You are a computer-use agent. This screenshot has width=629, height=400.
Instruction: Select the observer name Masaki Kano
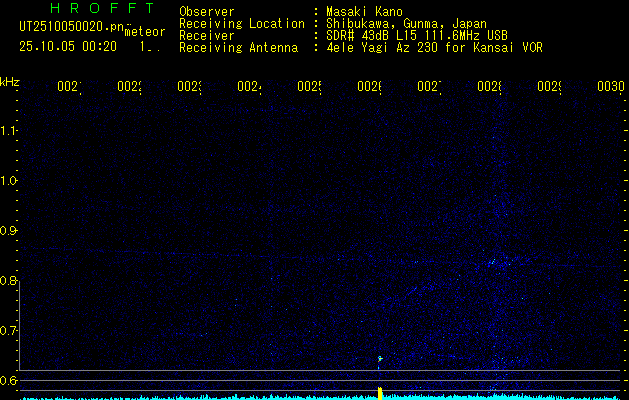tap(364, 12)
